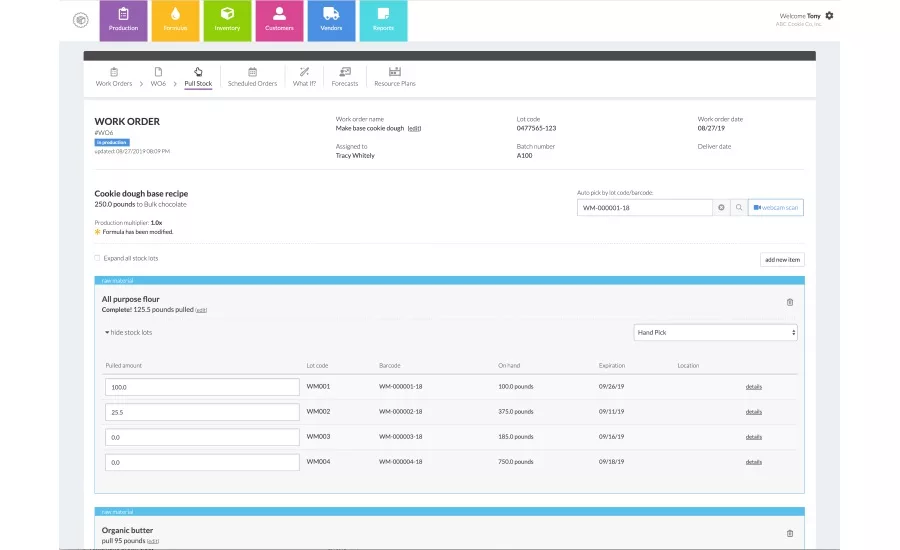The height and width of the screenshot is (550, 900).
Task: Open the Formulas module tile
Action: [175, 21]
